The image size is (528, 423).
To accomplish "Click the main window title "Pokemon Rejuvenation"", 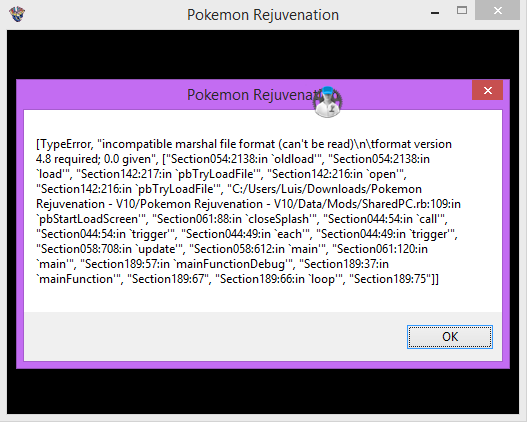I will click(x=263, y=15).
